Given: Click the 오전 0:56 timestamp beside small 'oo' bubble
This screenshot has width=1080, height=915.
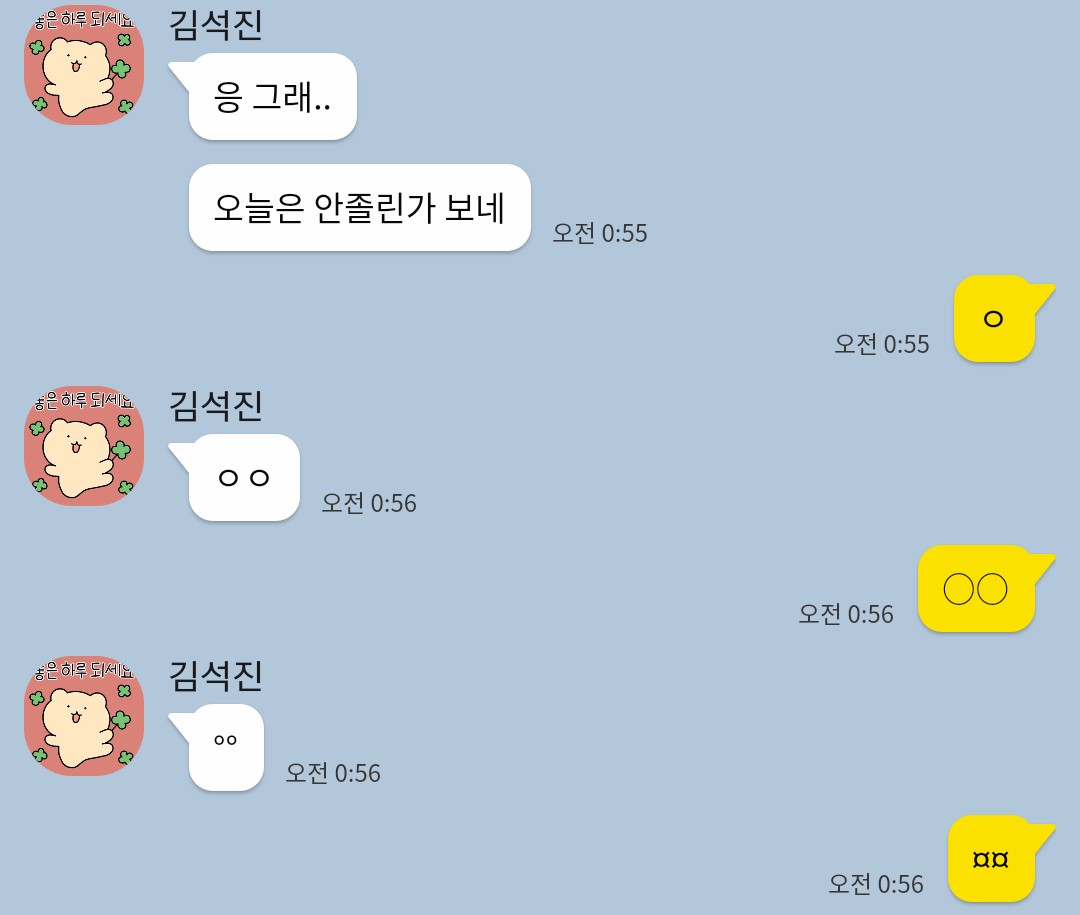Looking at the screenshot, I should 333,773.
